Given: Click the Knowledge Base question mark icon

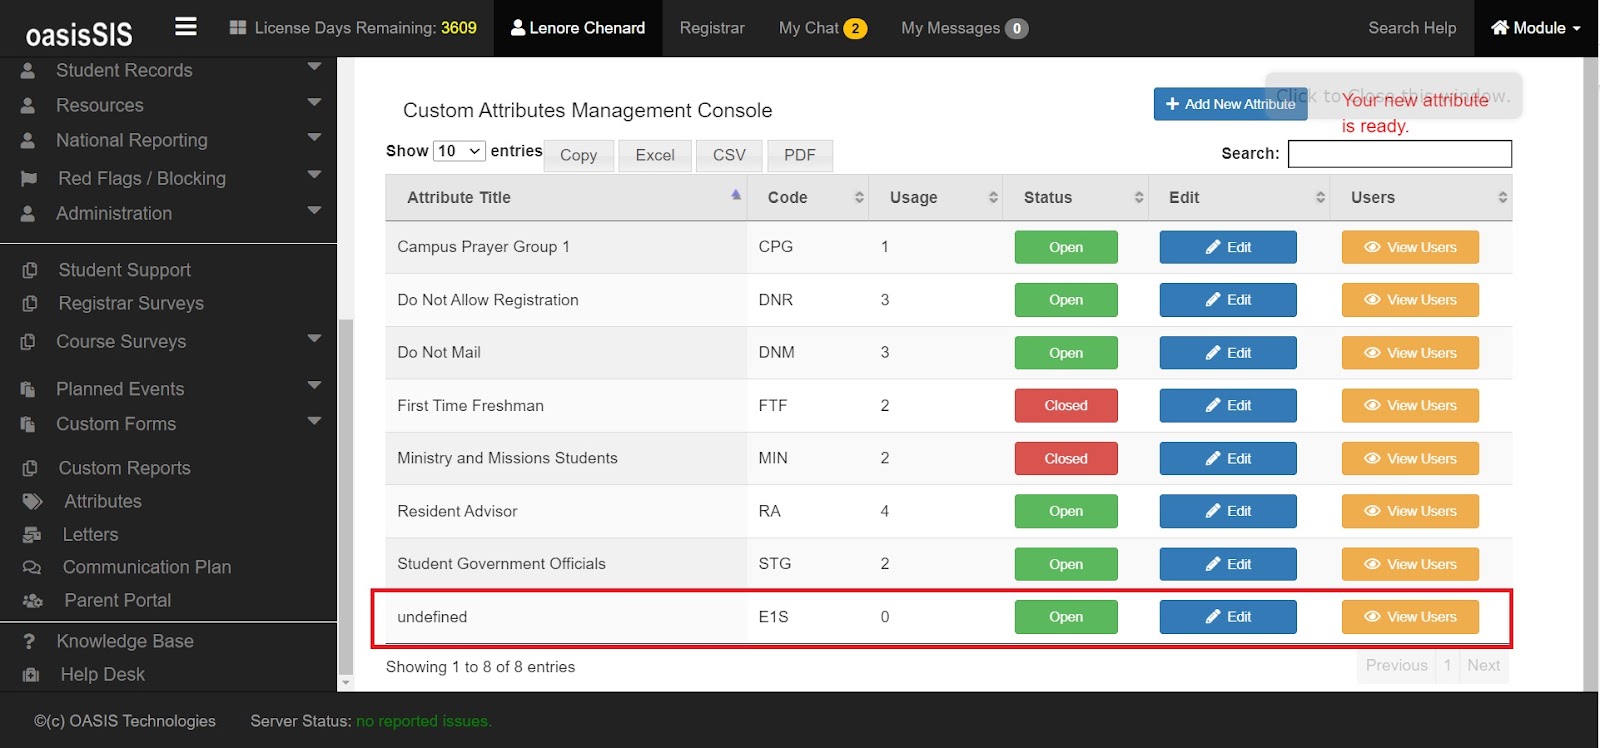Looking at the screenshot, I should 29,641.
